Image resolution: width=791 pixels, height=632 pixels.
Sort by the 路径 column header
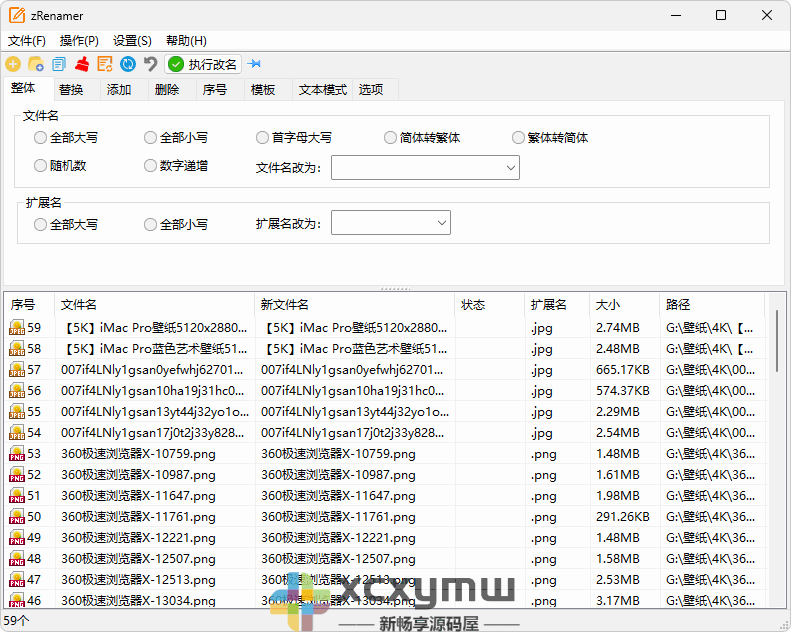pyautogui.click(x=712, y=305)
